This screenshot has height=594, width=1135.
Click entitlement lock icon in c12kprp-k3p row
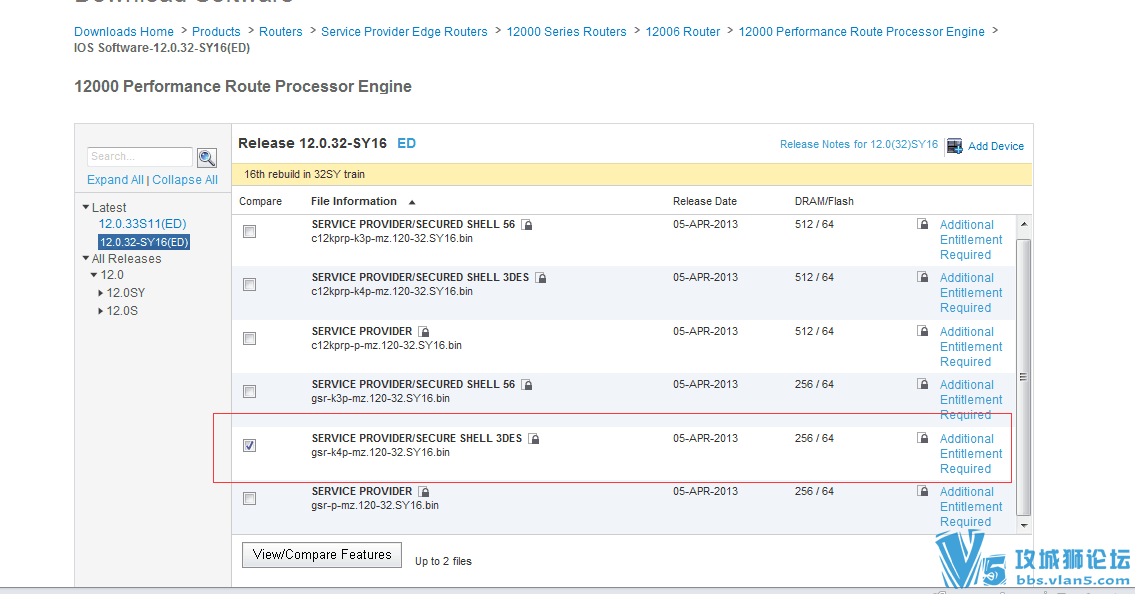click(x=923, y=224)
